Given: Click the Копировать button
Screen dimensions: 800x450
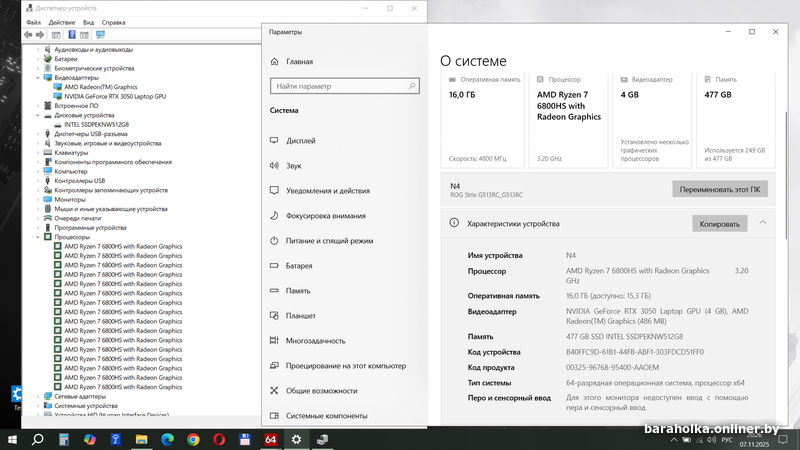Looking at the screenshot, I should pos(719,224).
